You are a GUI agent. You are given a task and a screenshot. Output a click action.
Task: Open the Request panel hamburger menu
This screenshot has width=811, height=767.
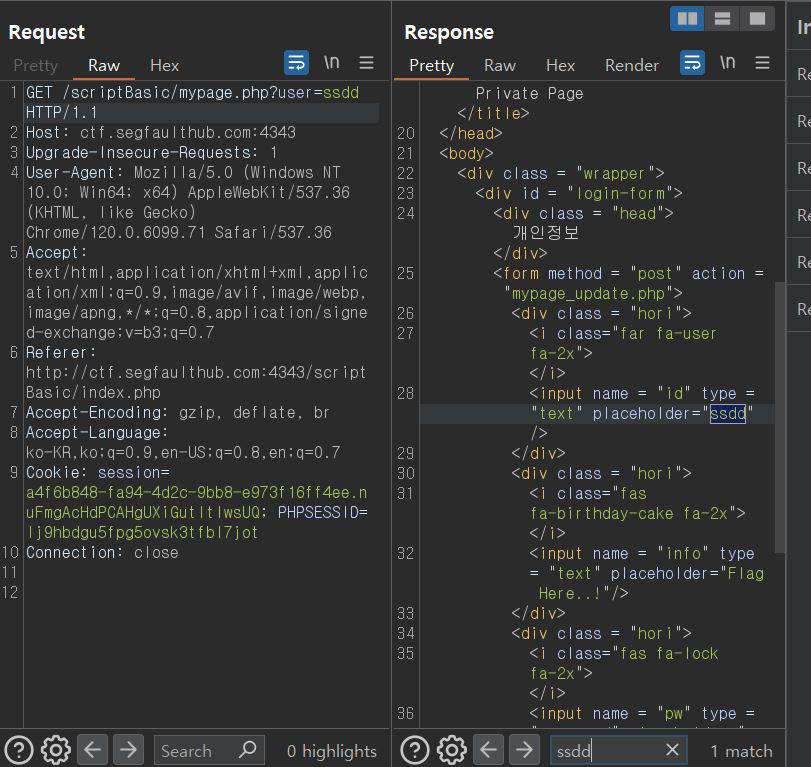pyautogui.click(x=367, y=62)
